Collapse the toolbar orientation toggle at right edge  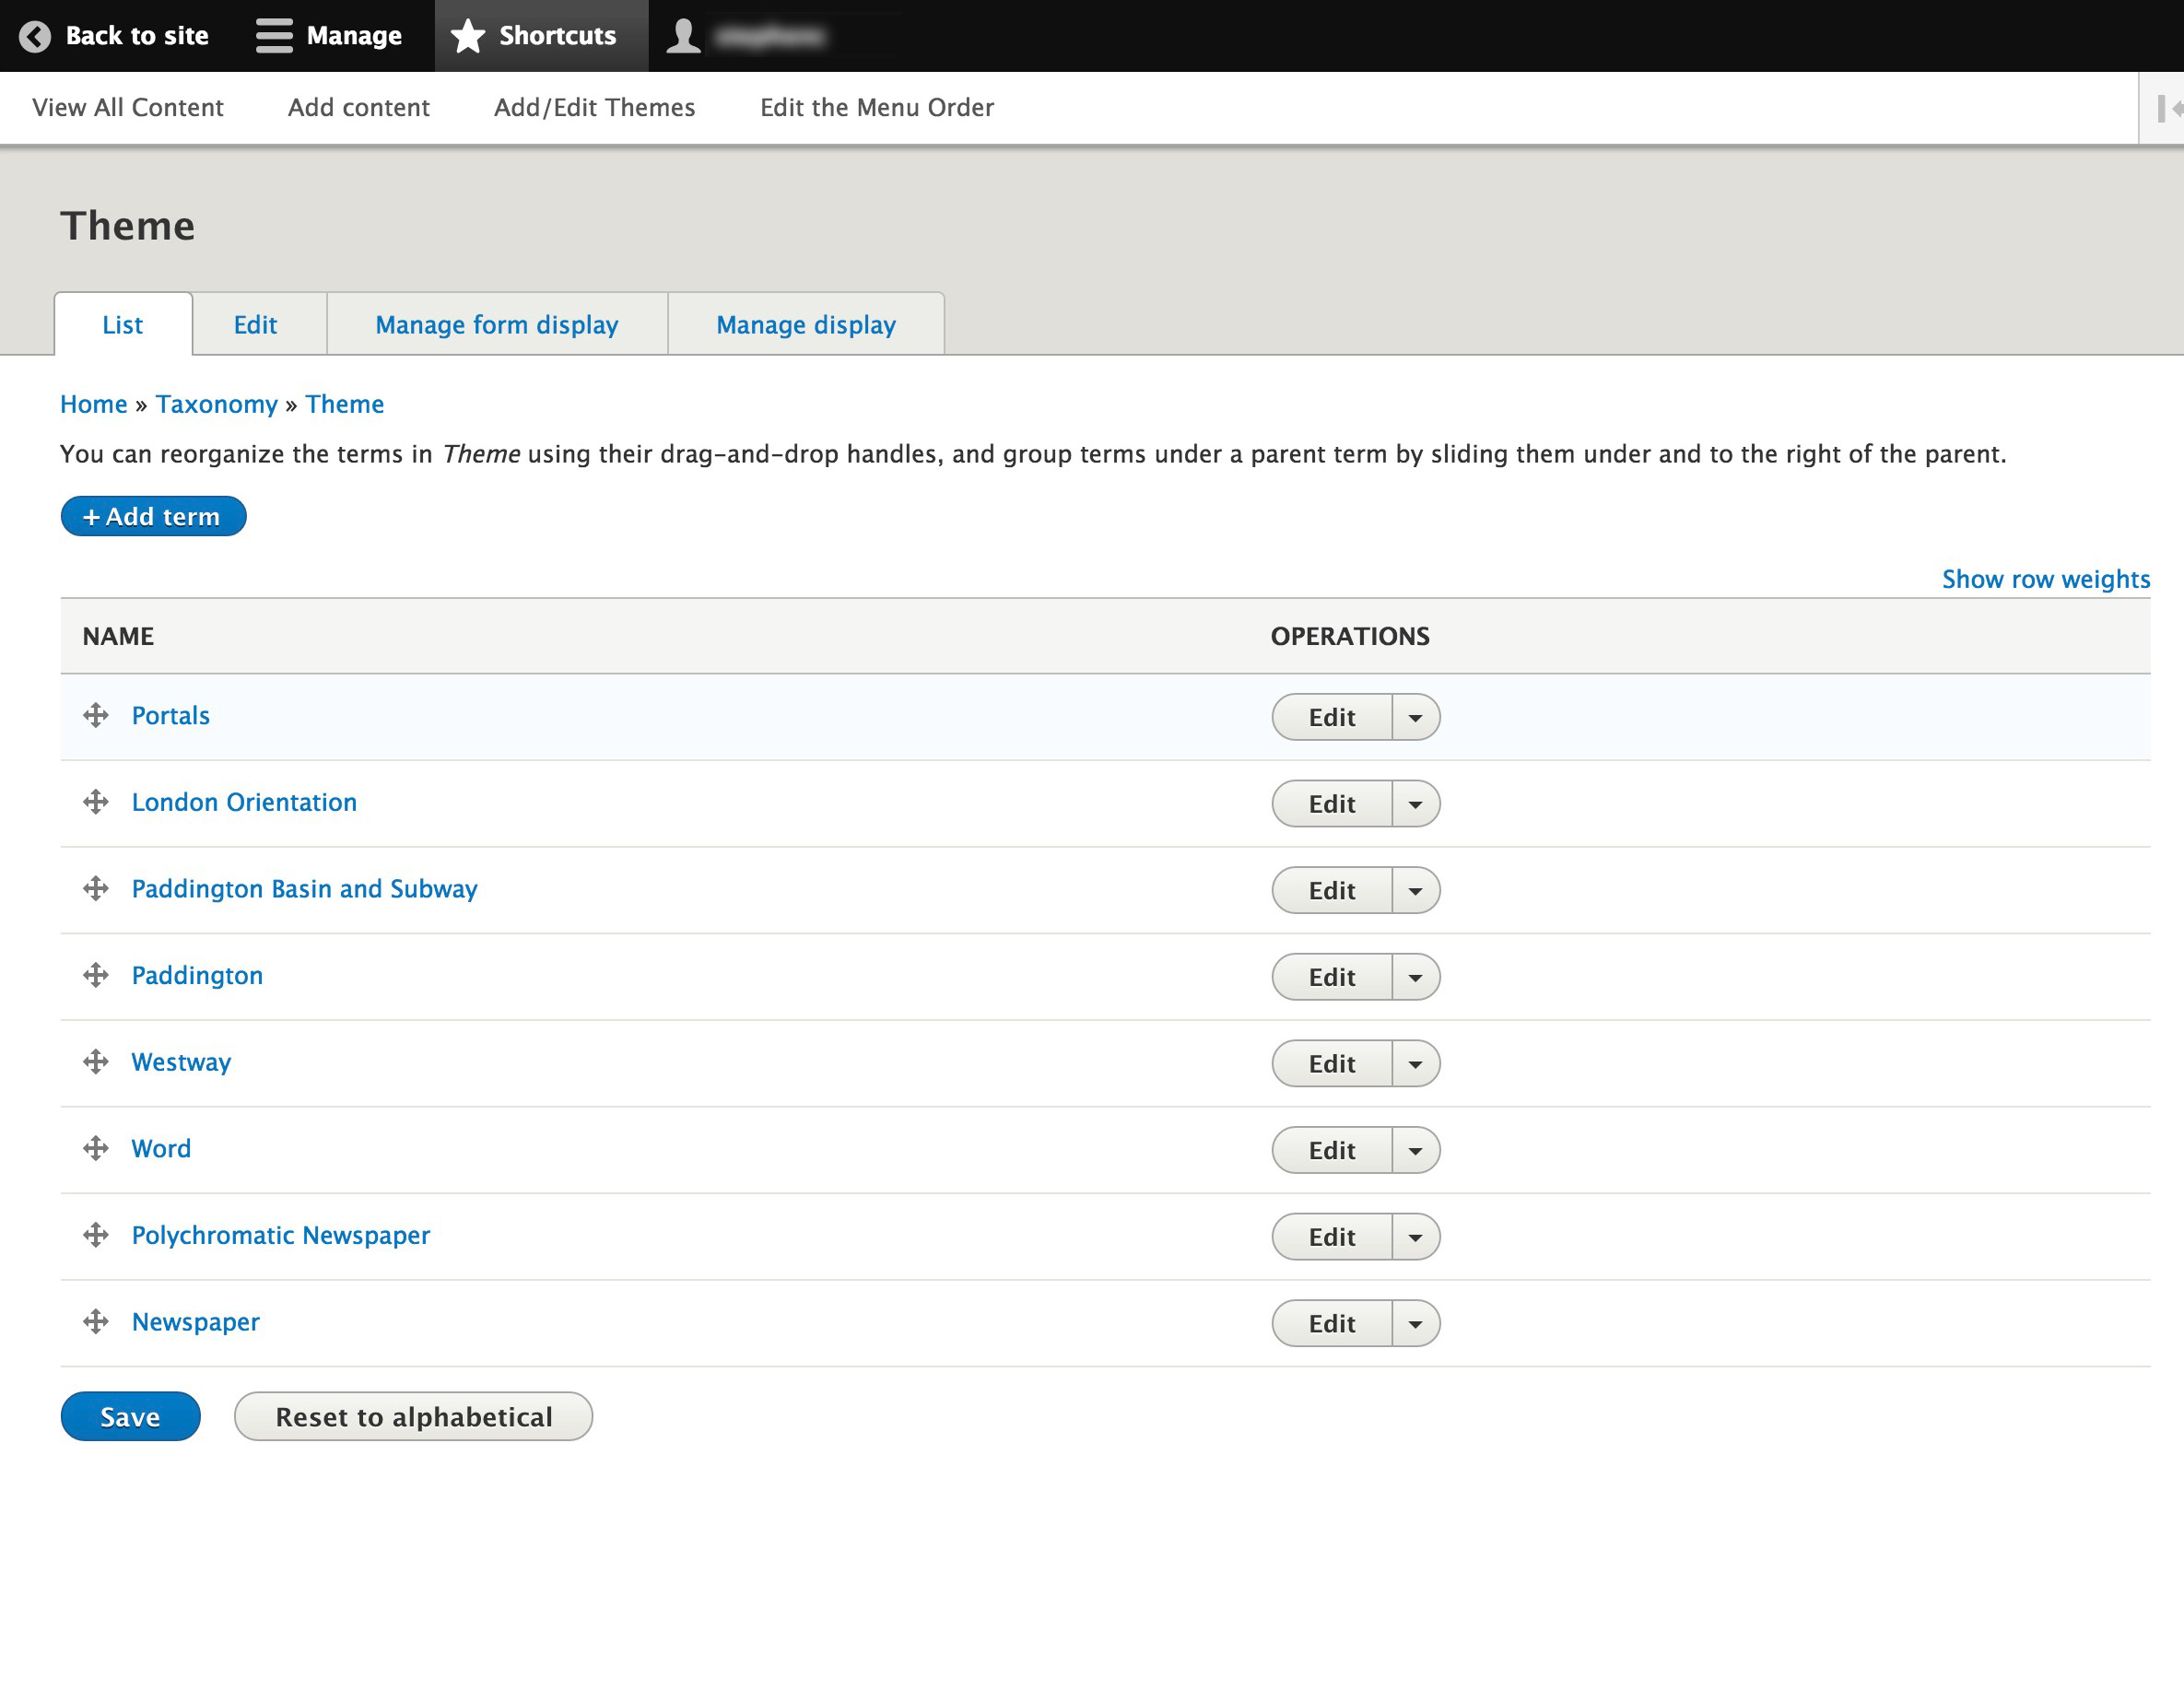point(2166,108)
